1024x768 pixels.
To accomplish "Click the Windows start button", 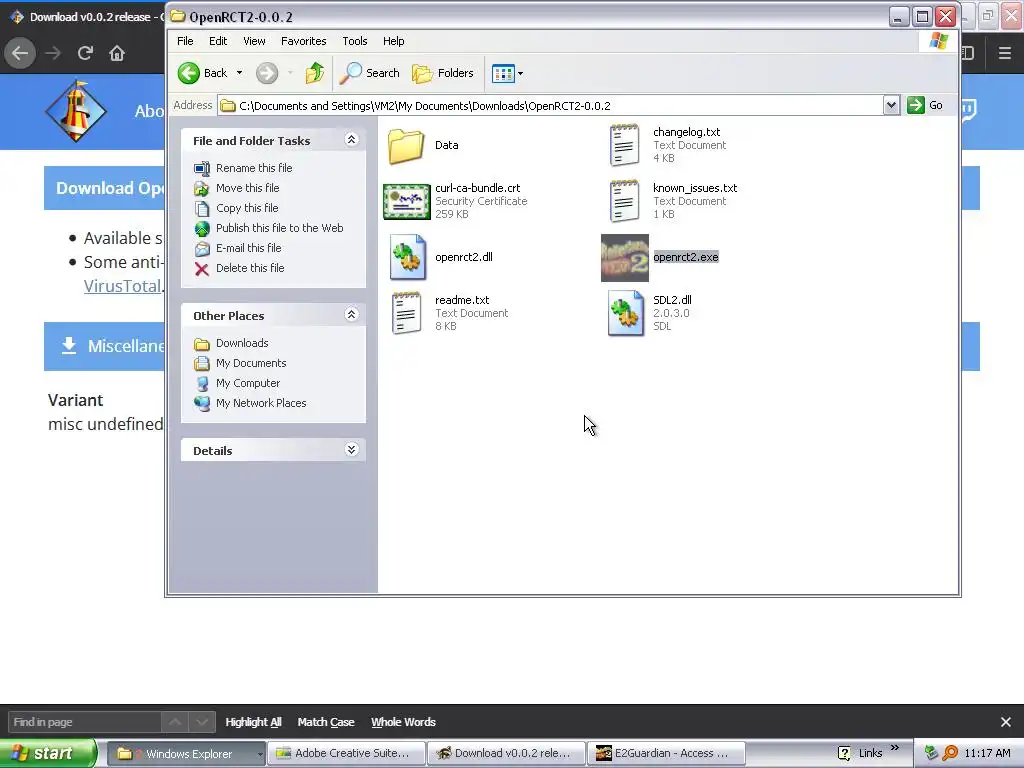I will 48,754.
